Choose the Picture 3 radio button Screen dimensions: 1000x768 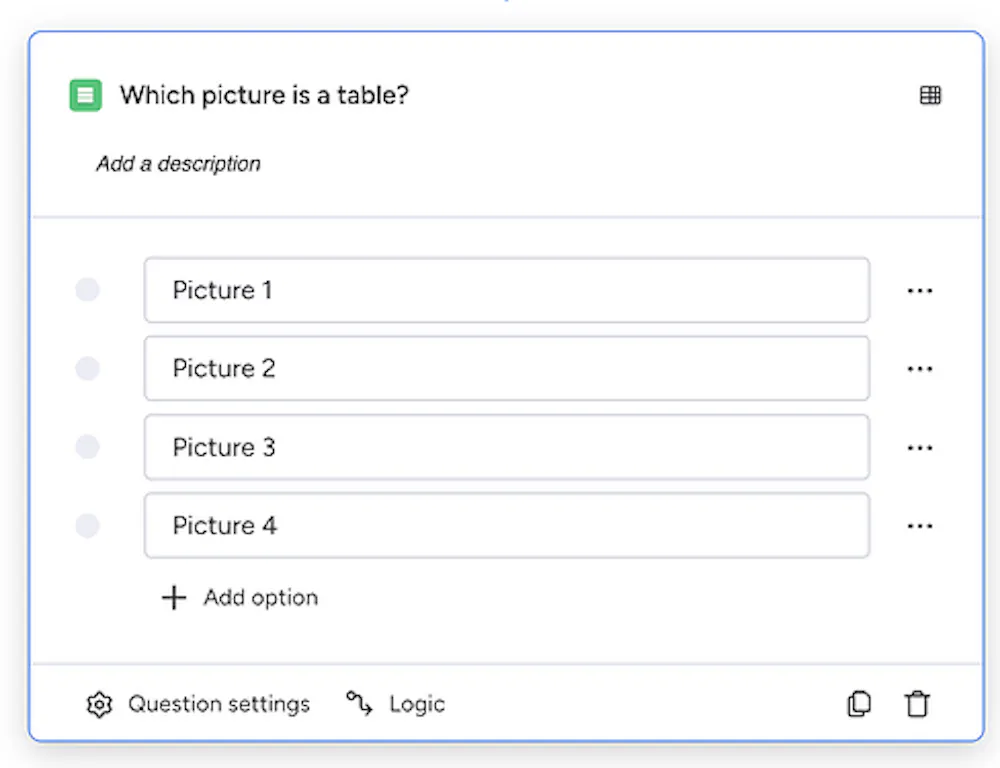[88, 447]
